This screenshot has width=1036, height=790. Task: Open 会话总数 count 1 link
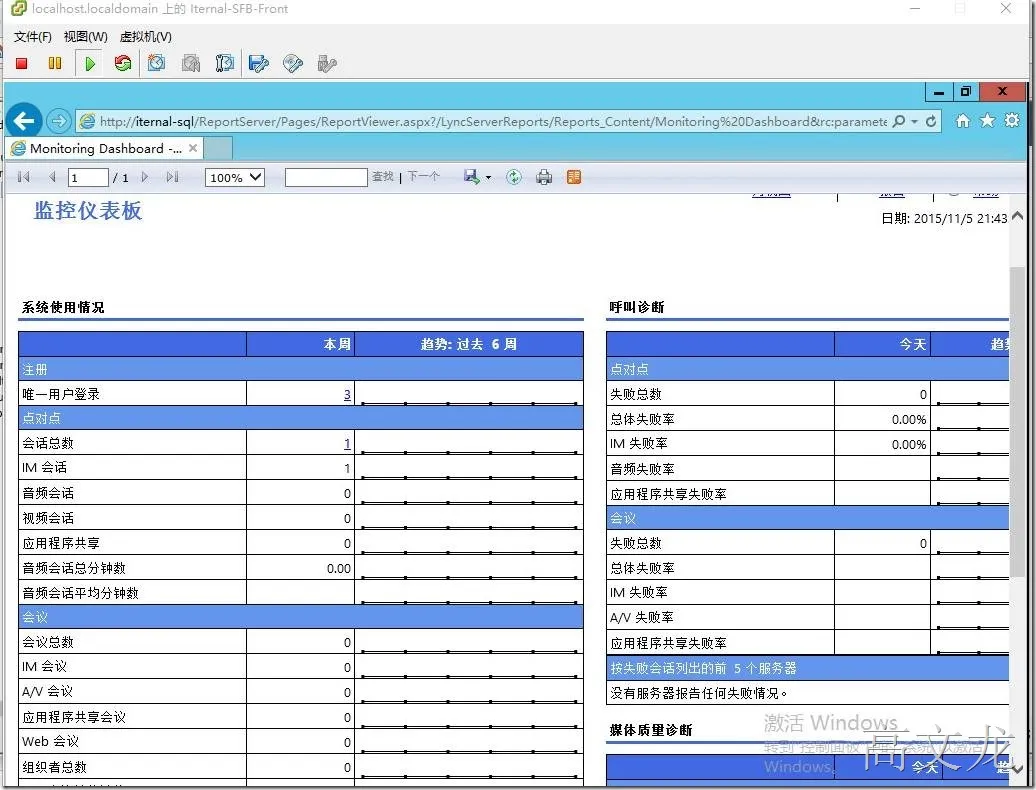(348, 444)
